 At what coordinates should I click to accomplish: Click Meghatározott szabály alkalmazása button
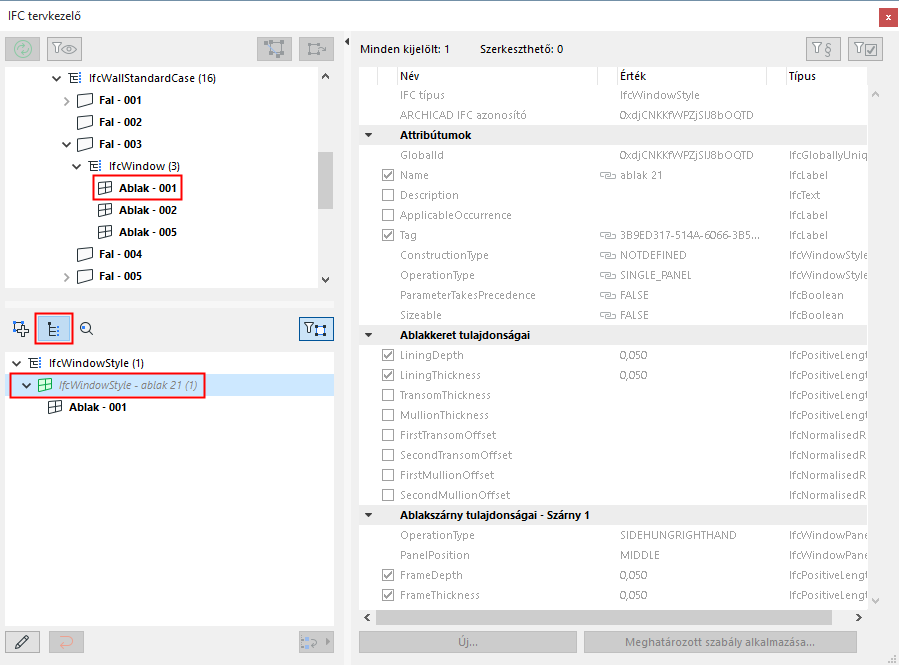click(x=720, y=642)
